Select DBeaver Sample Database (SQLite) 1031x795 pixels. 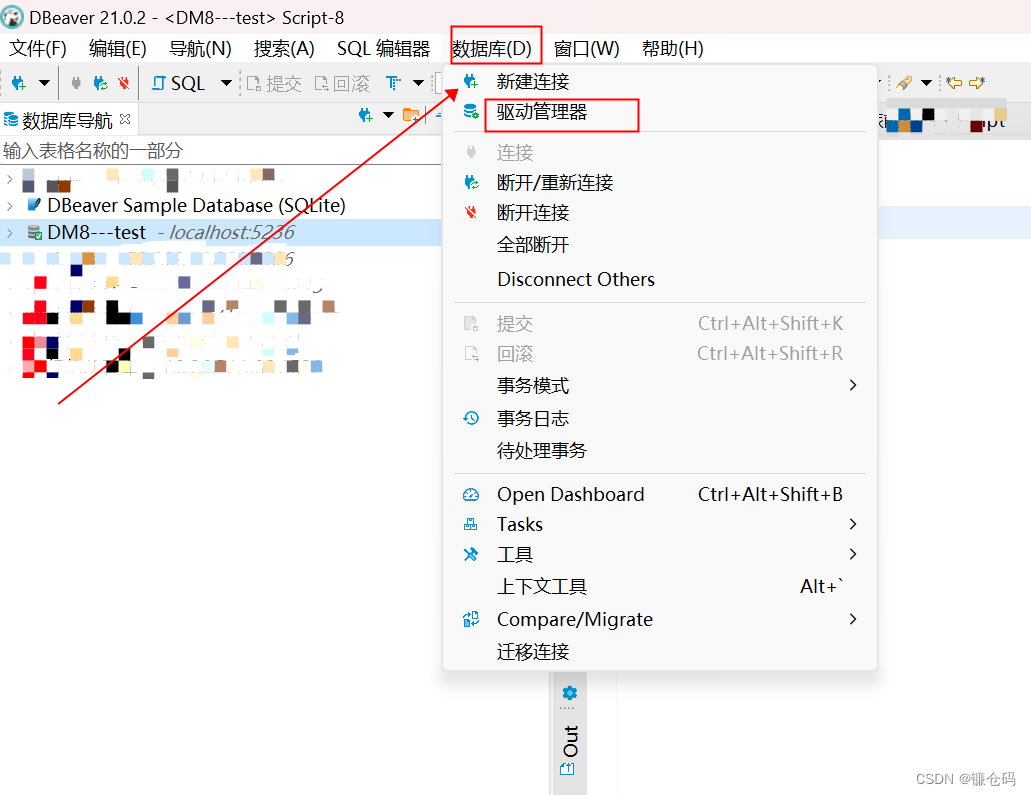[x=197, y=205]
